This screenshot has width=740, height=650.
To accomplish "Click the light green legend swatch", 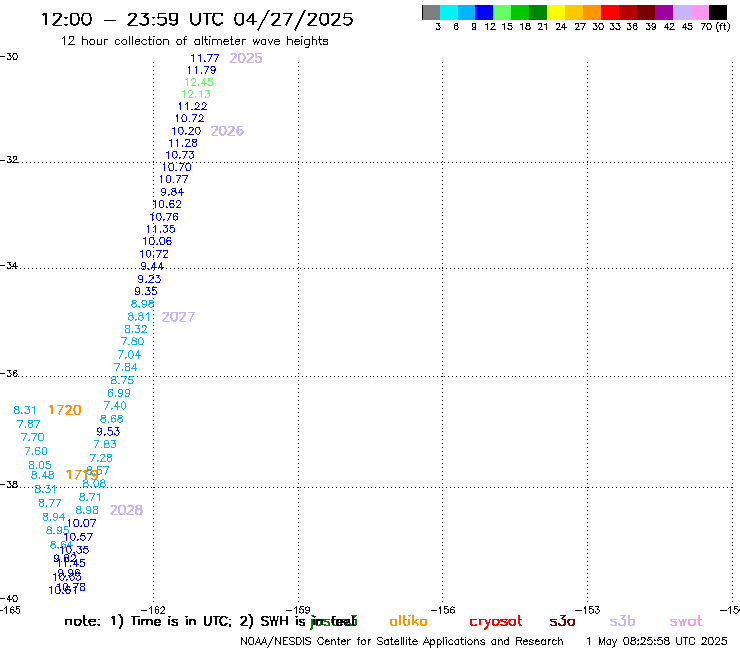I will 502,12.
